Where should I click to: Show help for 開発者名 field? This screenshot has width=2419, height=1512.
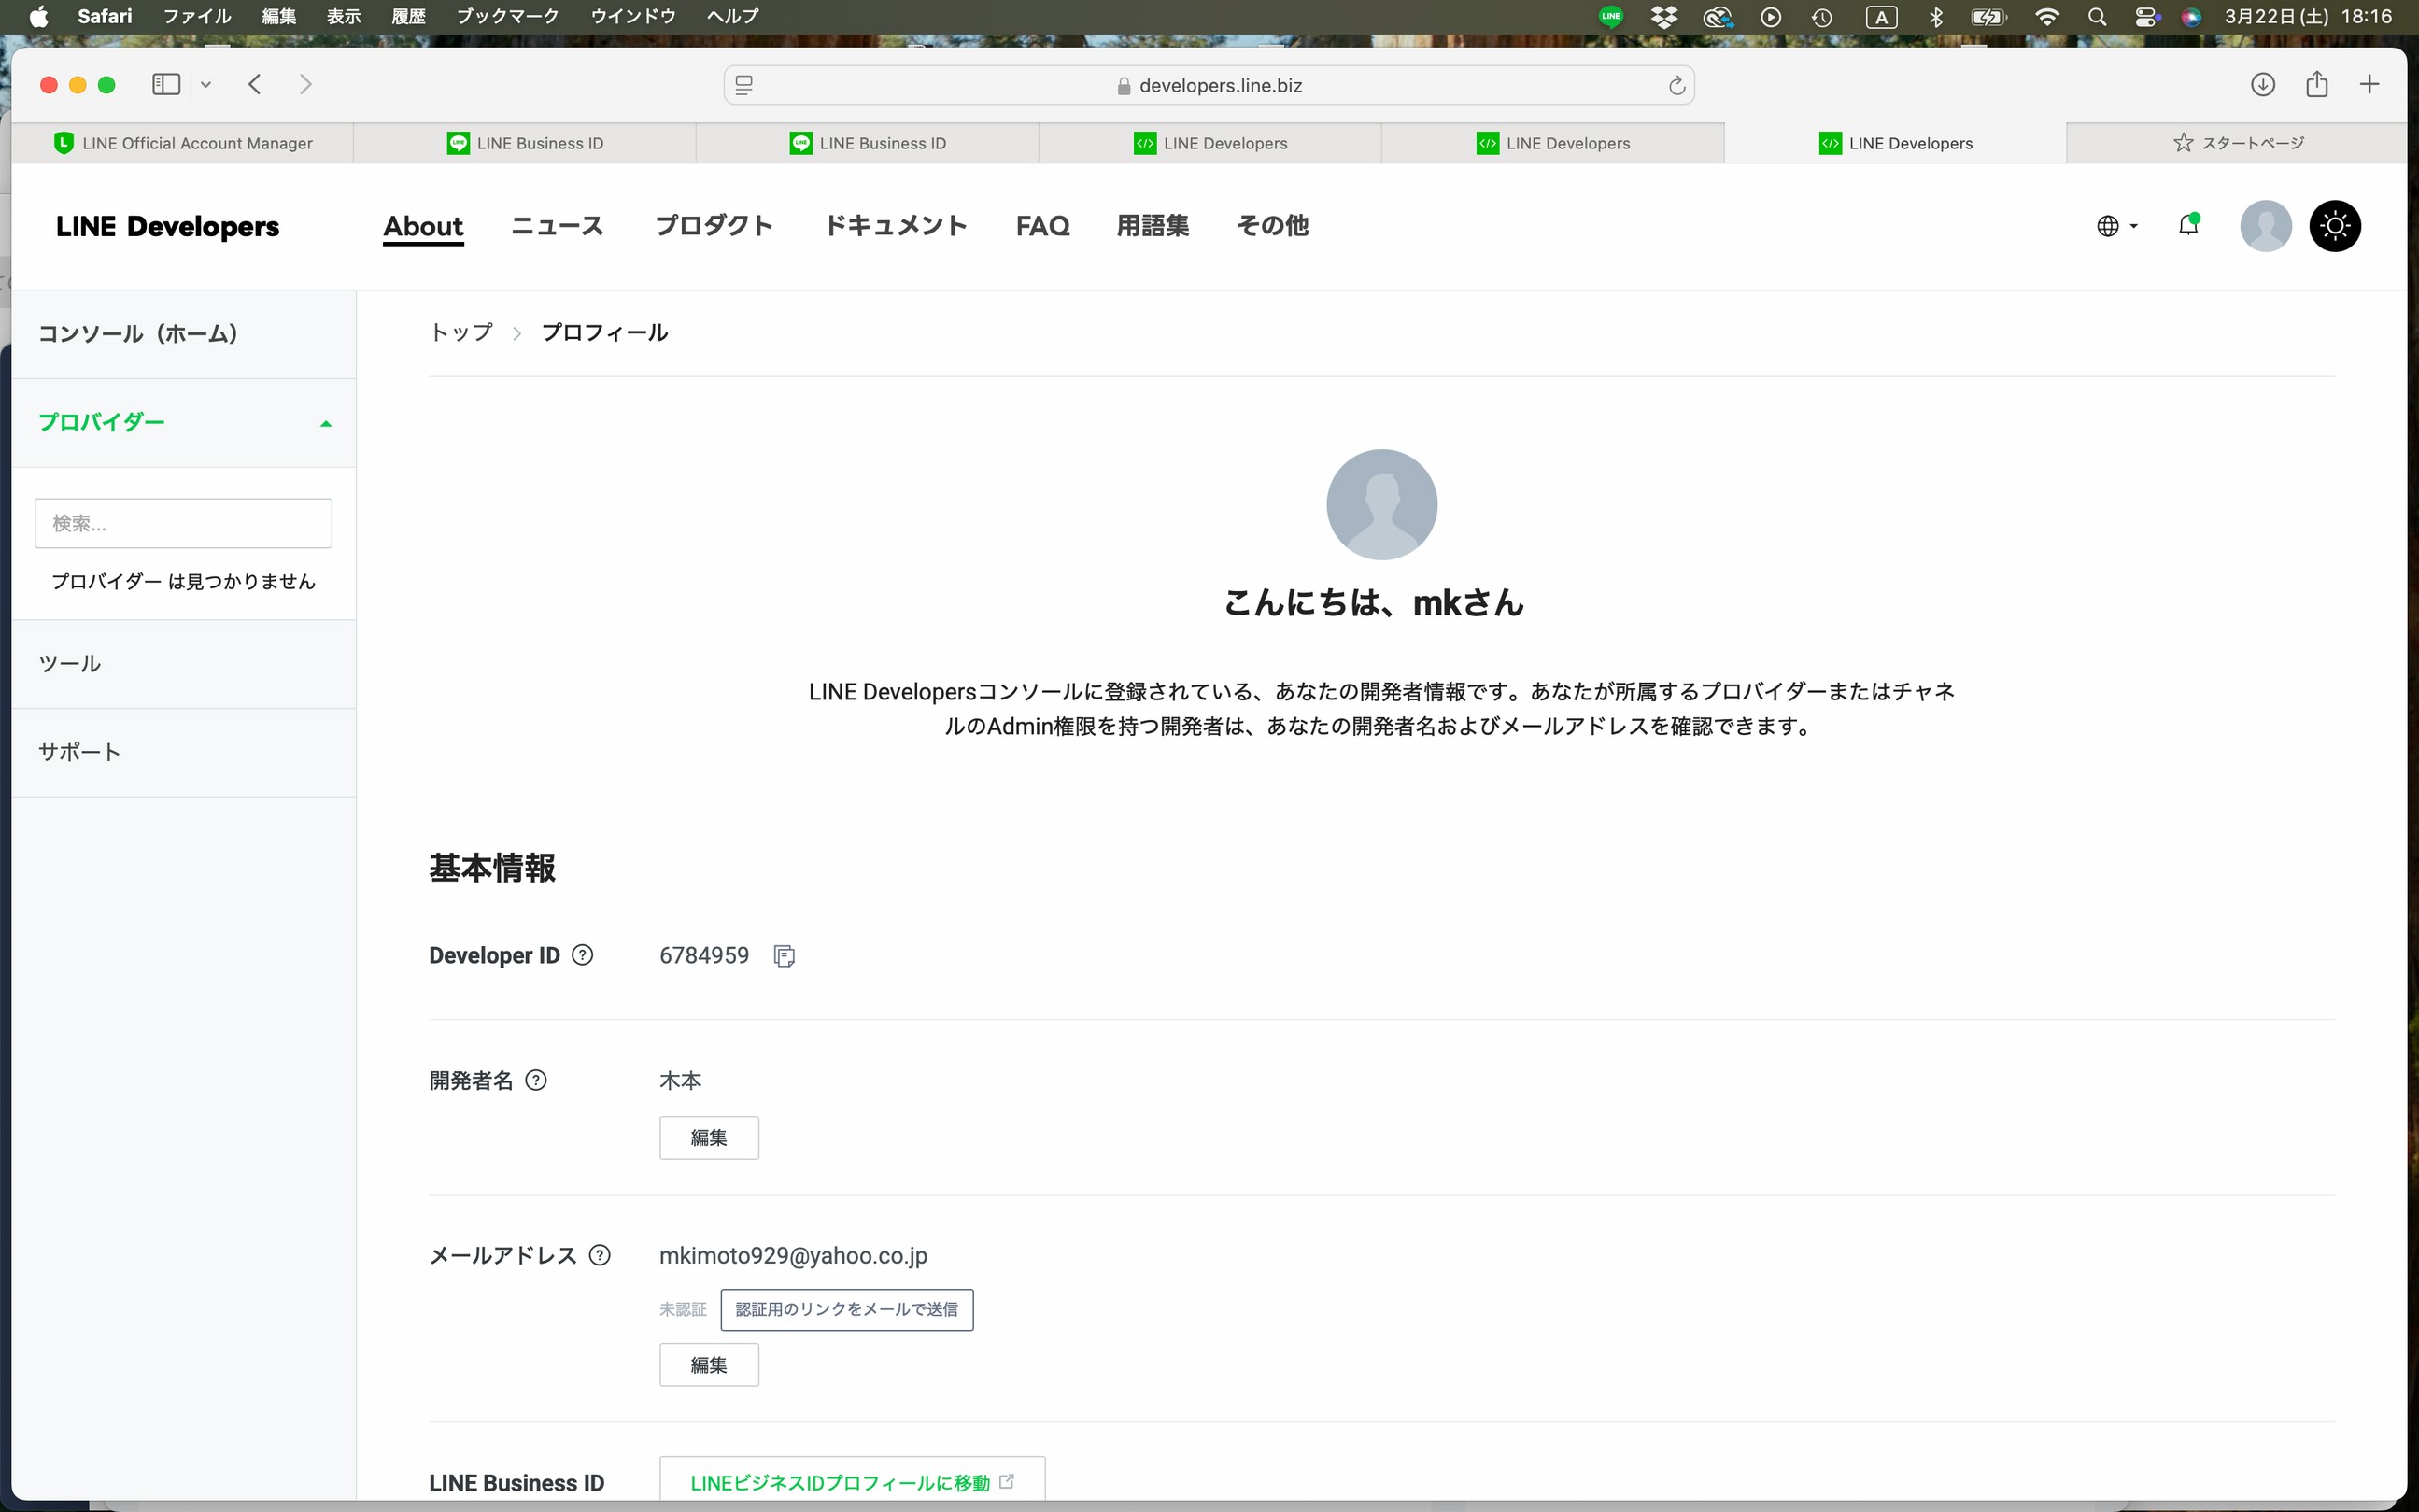click(x=536, y=1080)
